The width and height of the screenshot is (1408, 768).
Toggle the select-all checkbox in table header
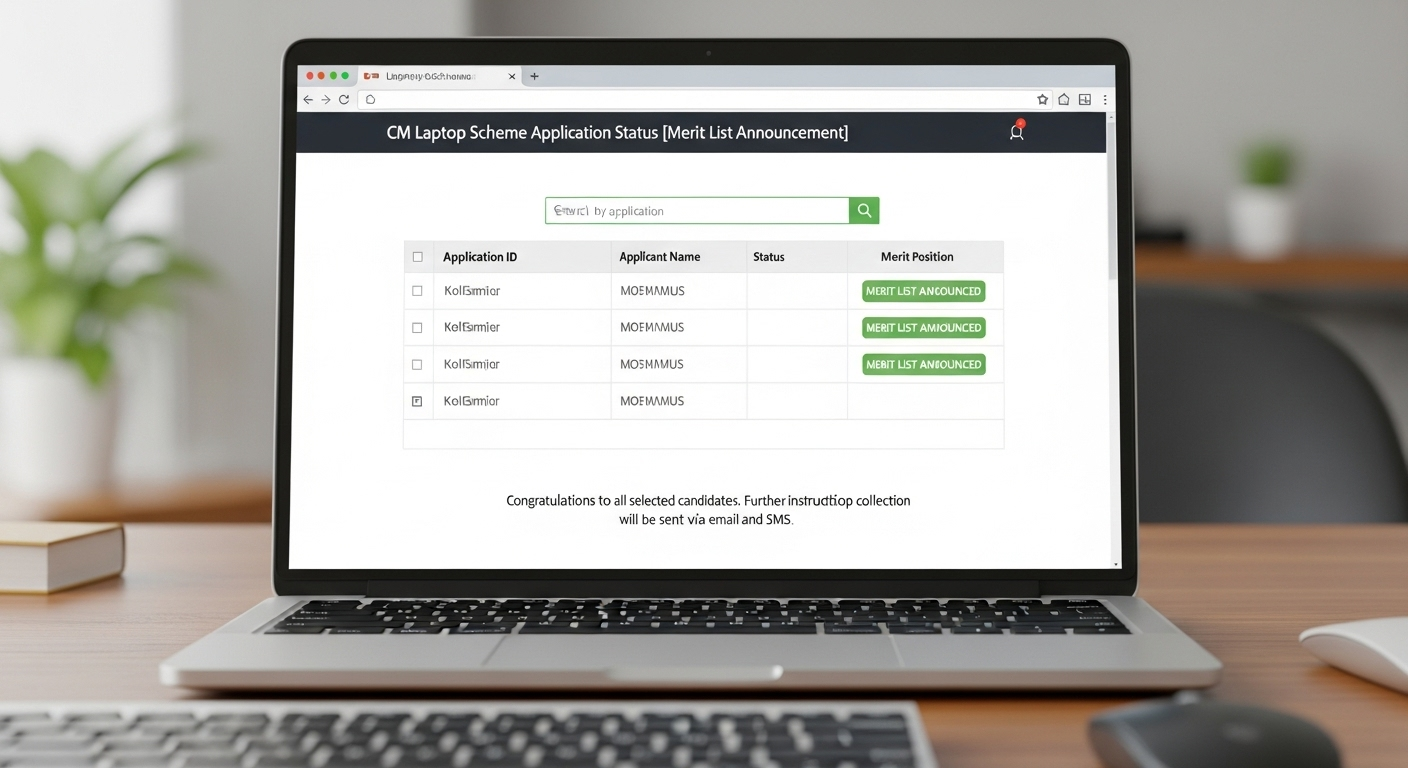[x=417, y=257]
